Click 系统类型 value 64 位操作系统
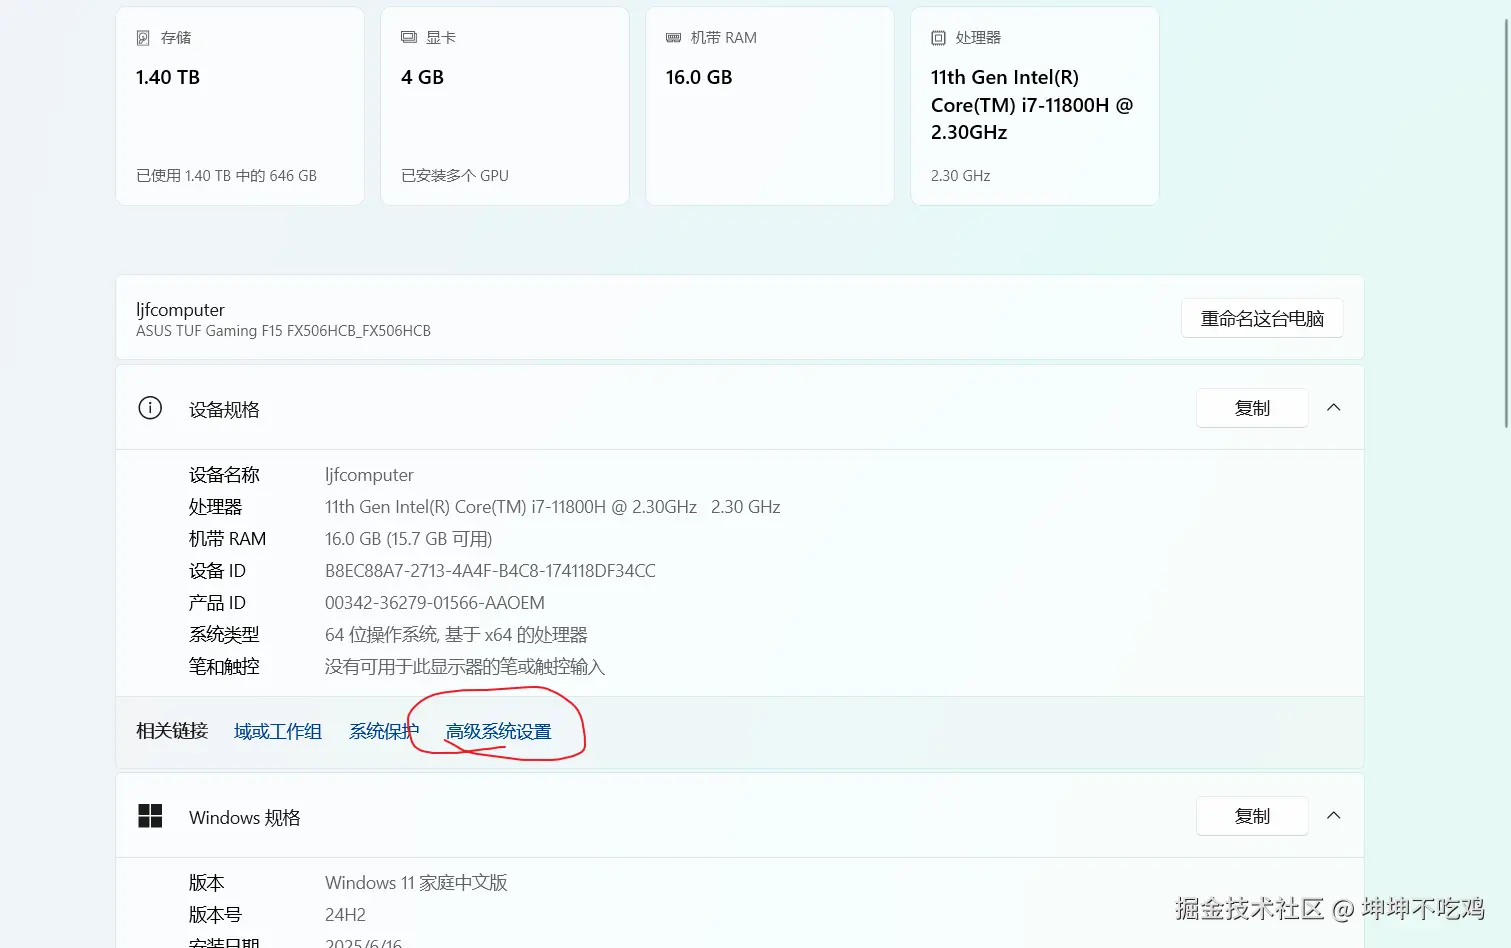Image resolution: width=1511 pixels, height=948 pixels. 456,635
